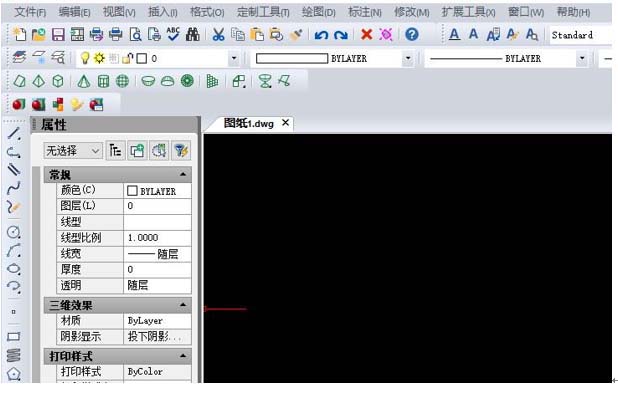Screen dimensions: 618x394
Task: Choose the 3D dish (bowl) icon
Action: pos(148,81)
